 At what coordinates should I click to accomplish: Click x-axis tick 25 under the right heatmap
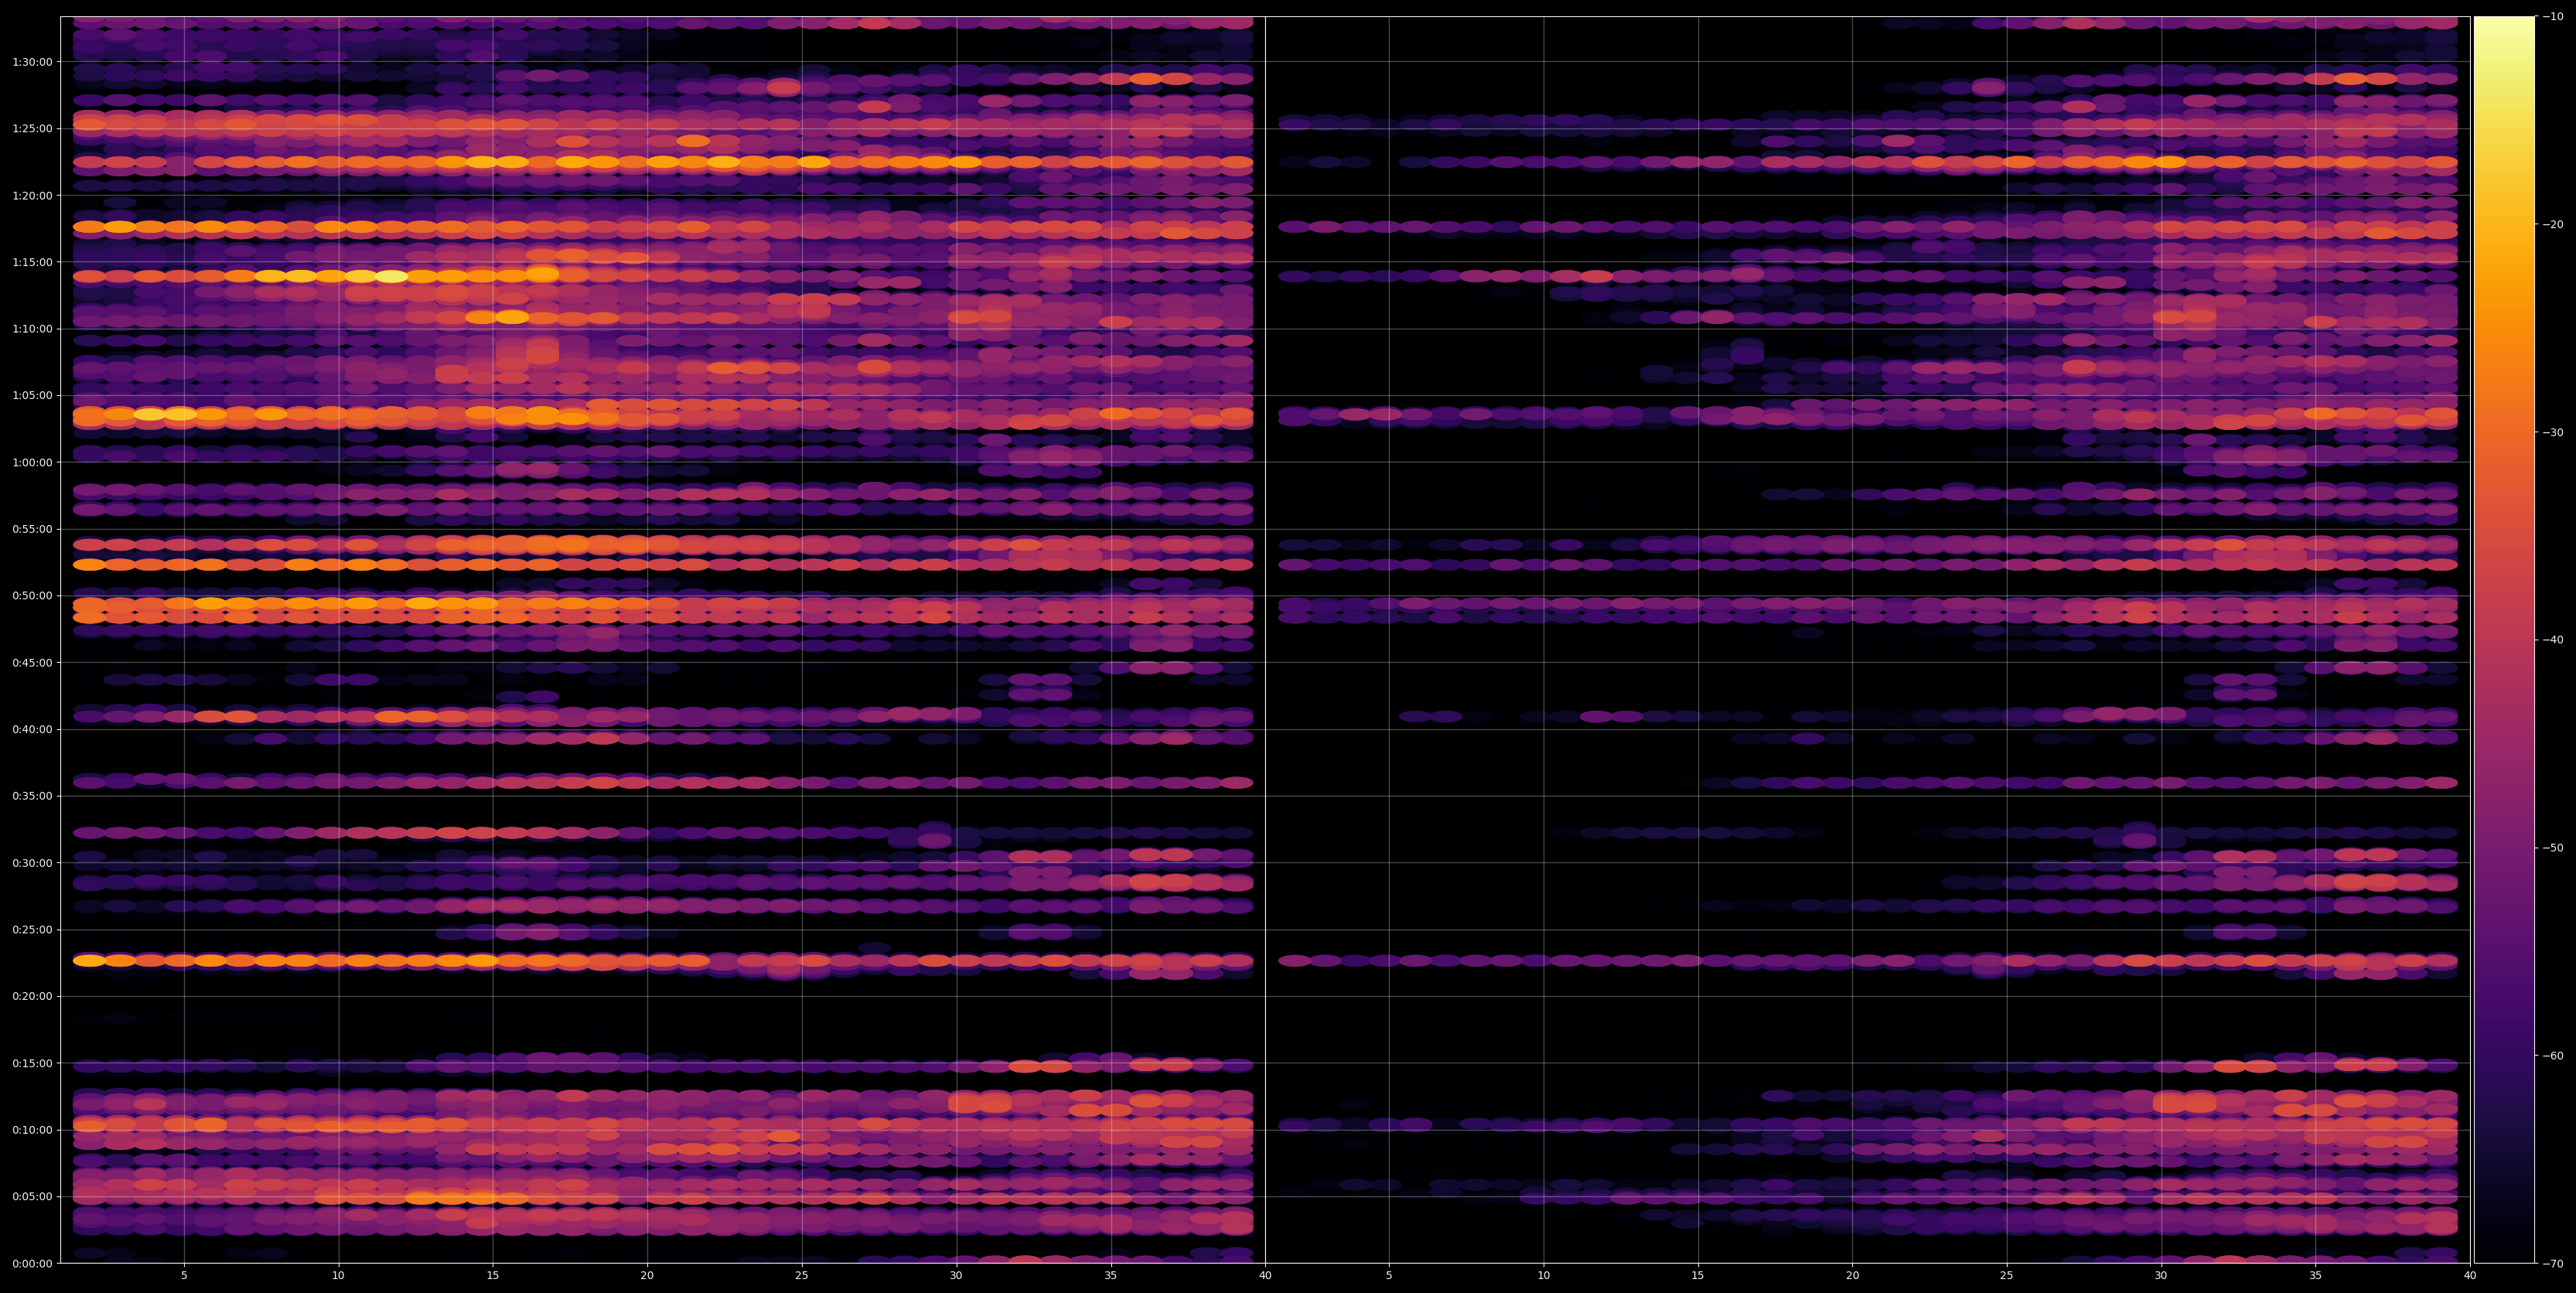2007,1276
